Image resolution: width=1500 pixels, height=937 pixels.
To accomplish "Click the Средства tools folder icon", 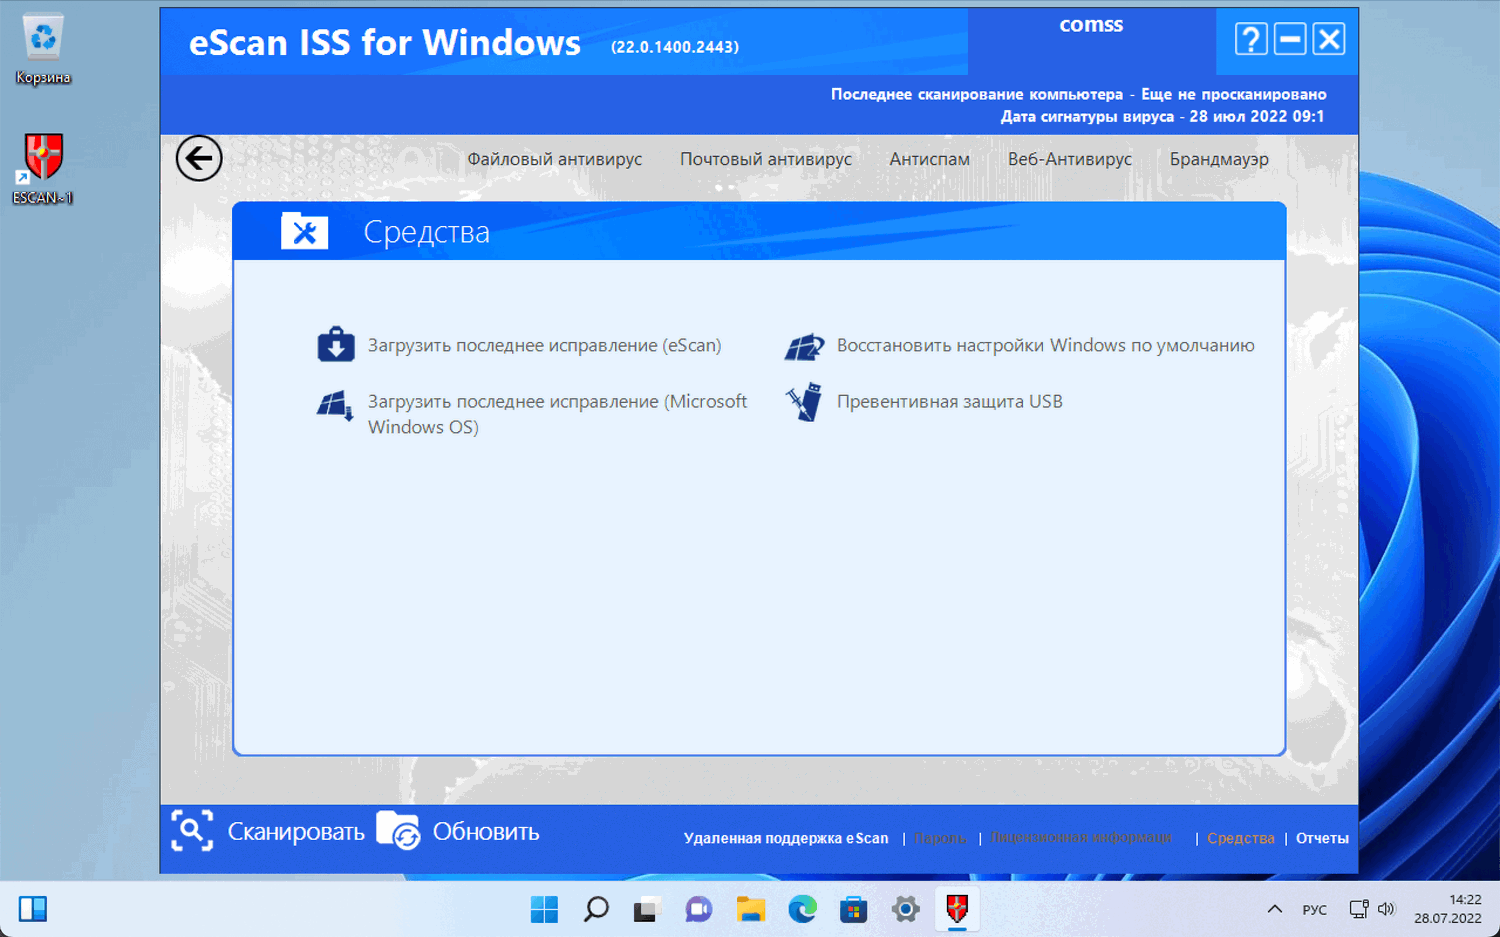I will [305, 231].
